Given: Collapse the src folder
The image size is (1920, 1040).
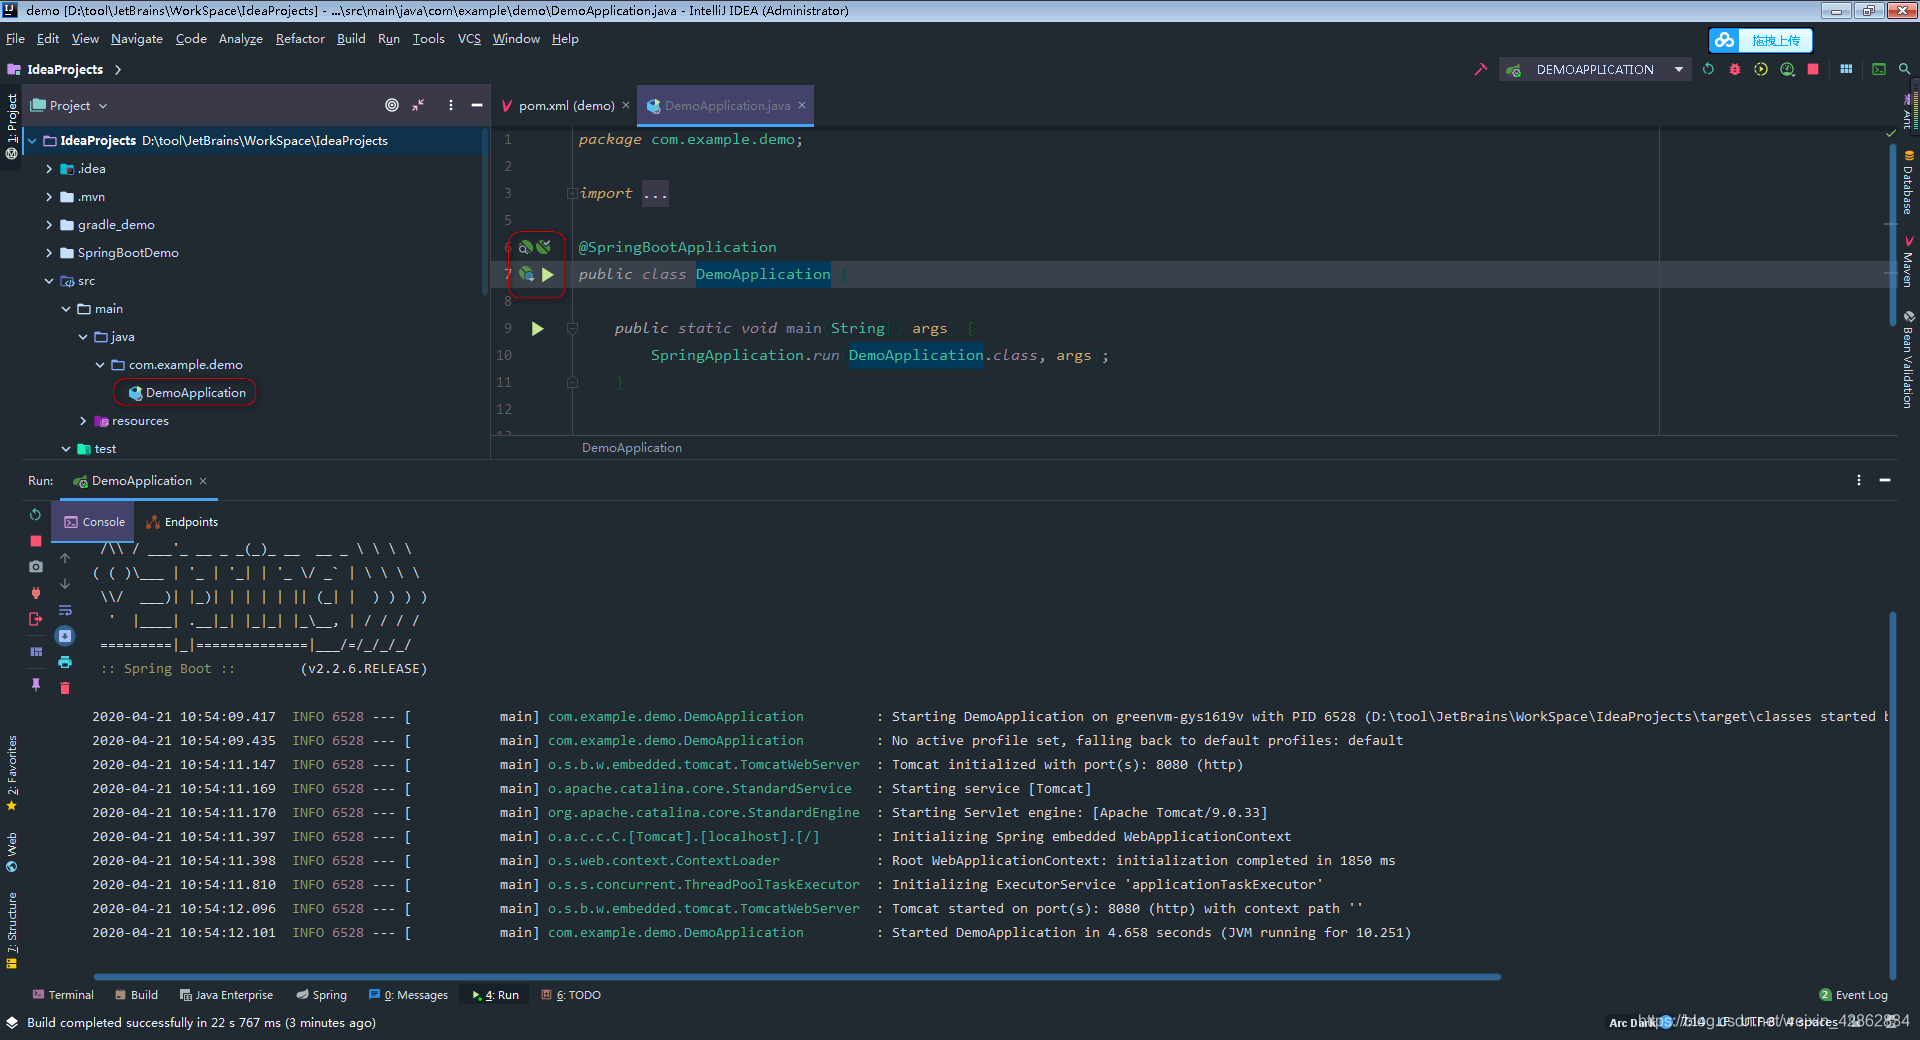Looking at the screenshot, I should [49, 281].
